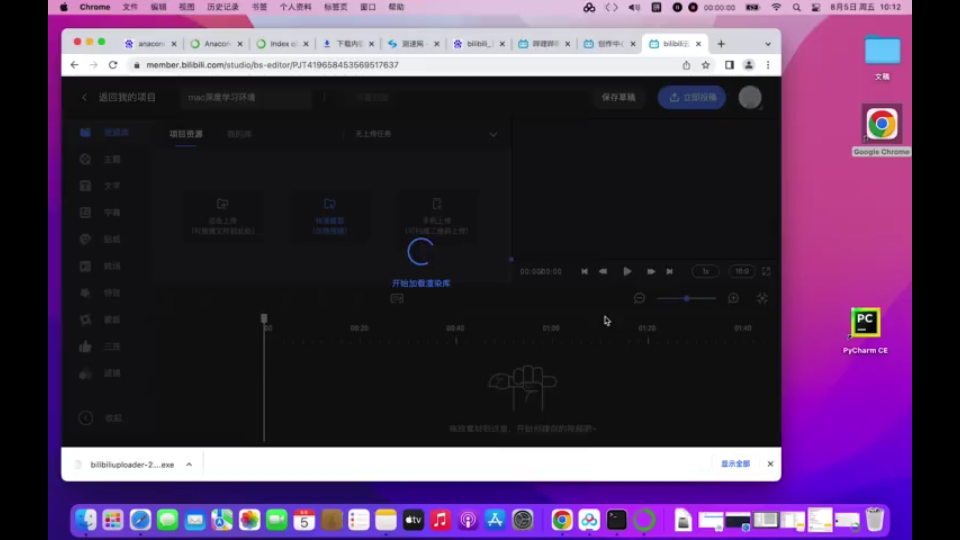The height and width of the screenshot is (540, 960).
Task: Click 显示全部 in the downloads bar
Action: [x=735, y=464]
